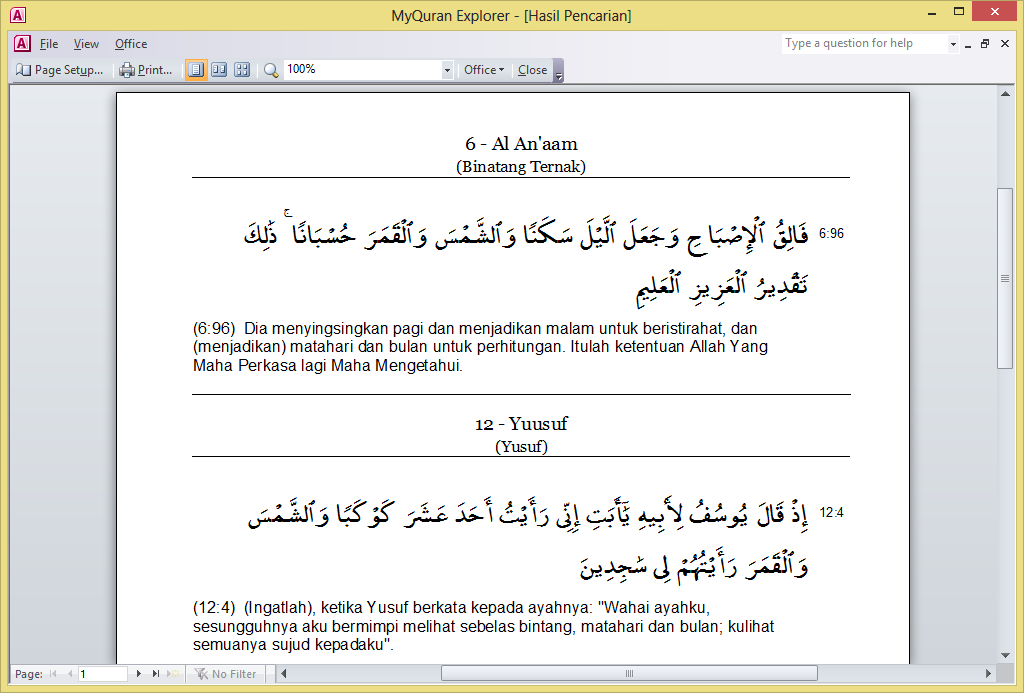This screenshot has width=1024, height=693.
Task: Switch to one page view
Action: (x=196, y=70)
